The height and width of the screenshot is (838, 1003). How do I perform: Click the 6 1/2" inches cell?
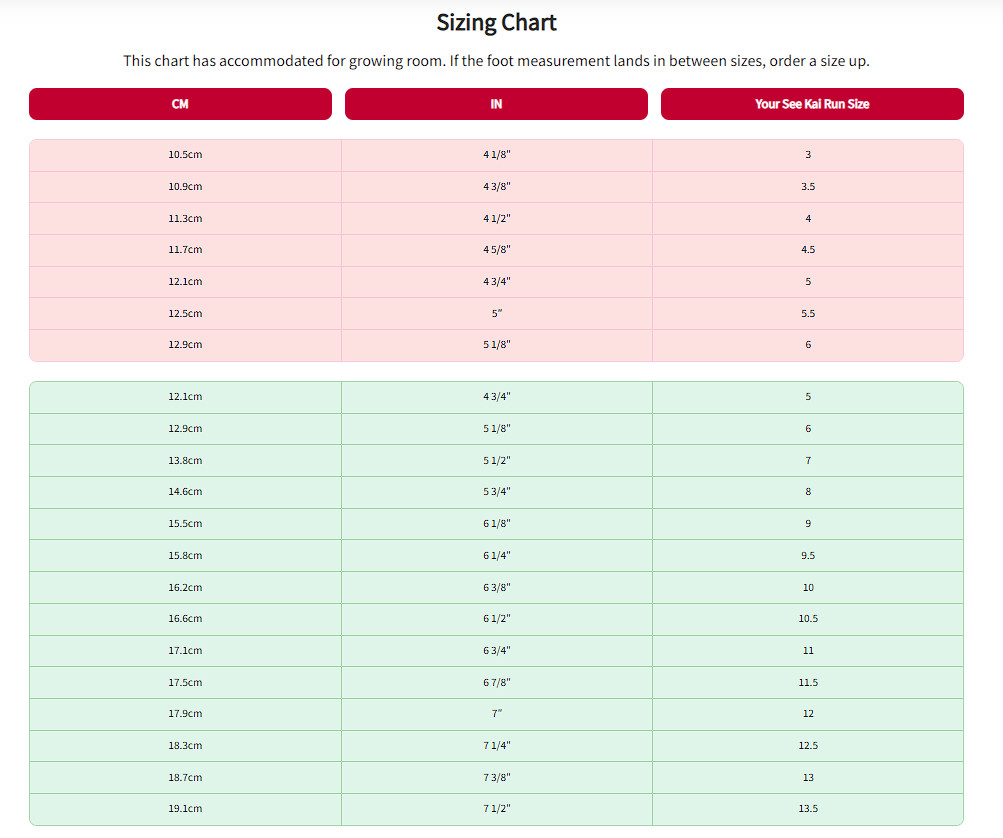497,619
